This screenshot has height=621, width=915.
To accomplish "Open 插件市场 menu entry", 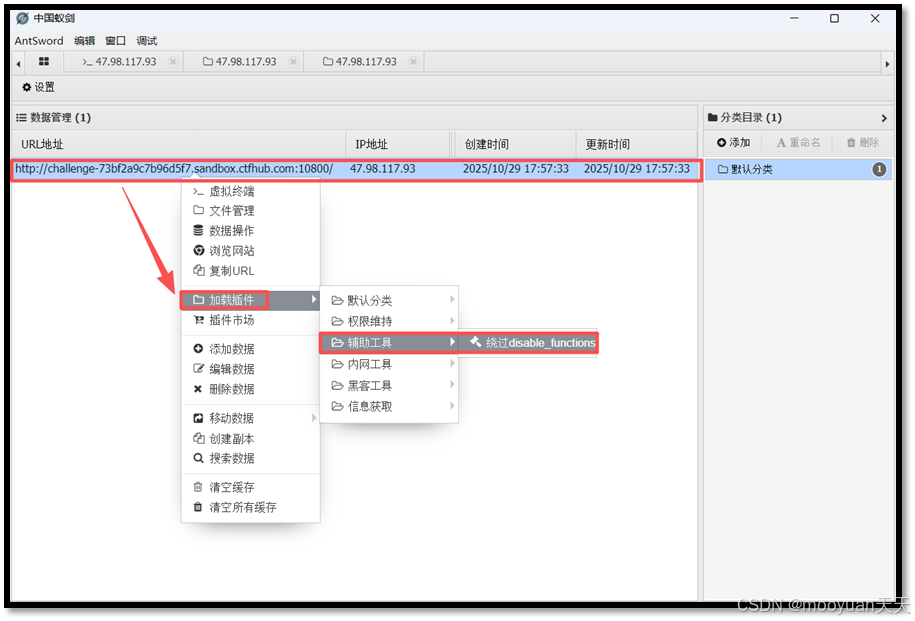I will 251,320.
